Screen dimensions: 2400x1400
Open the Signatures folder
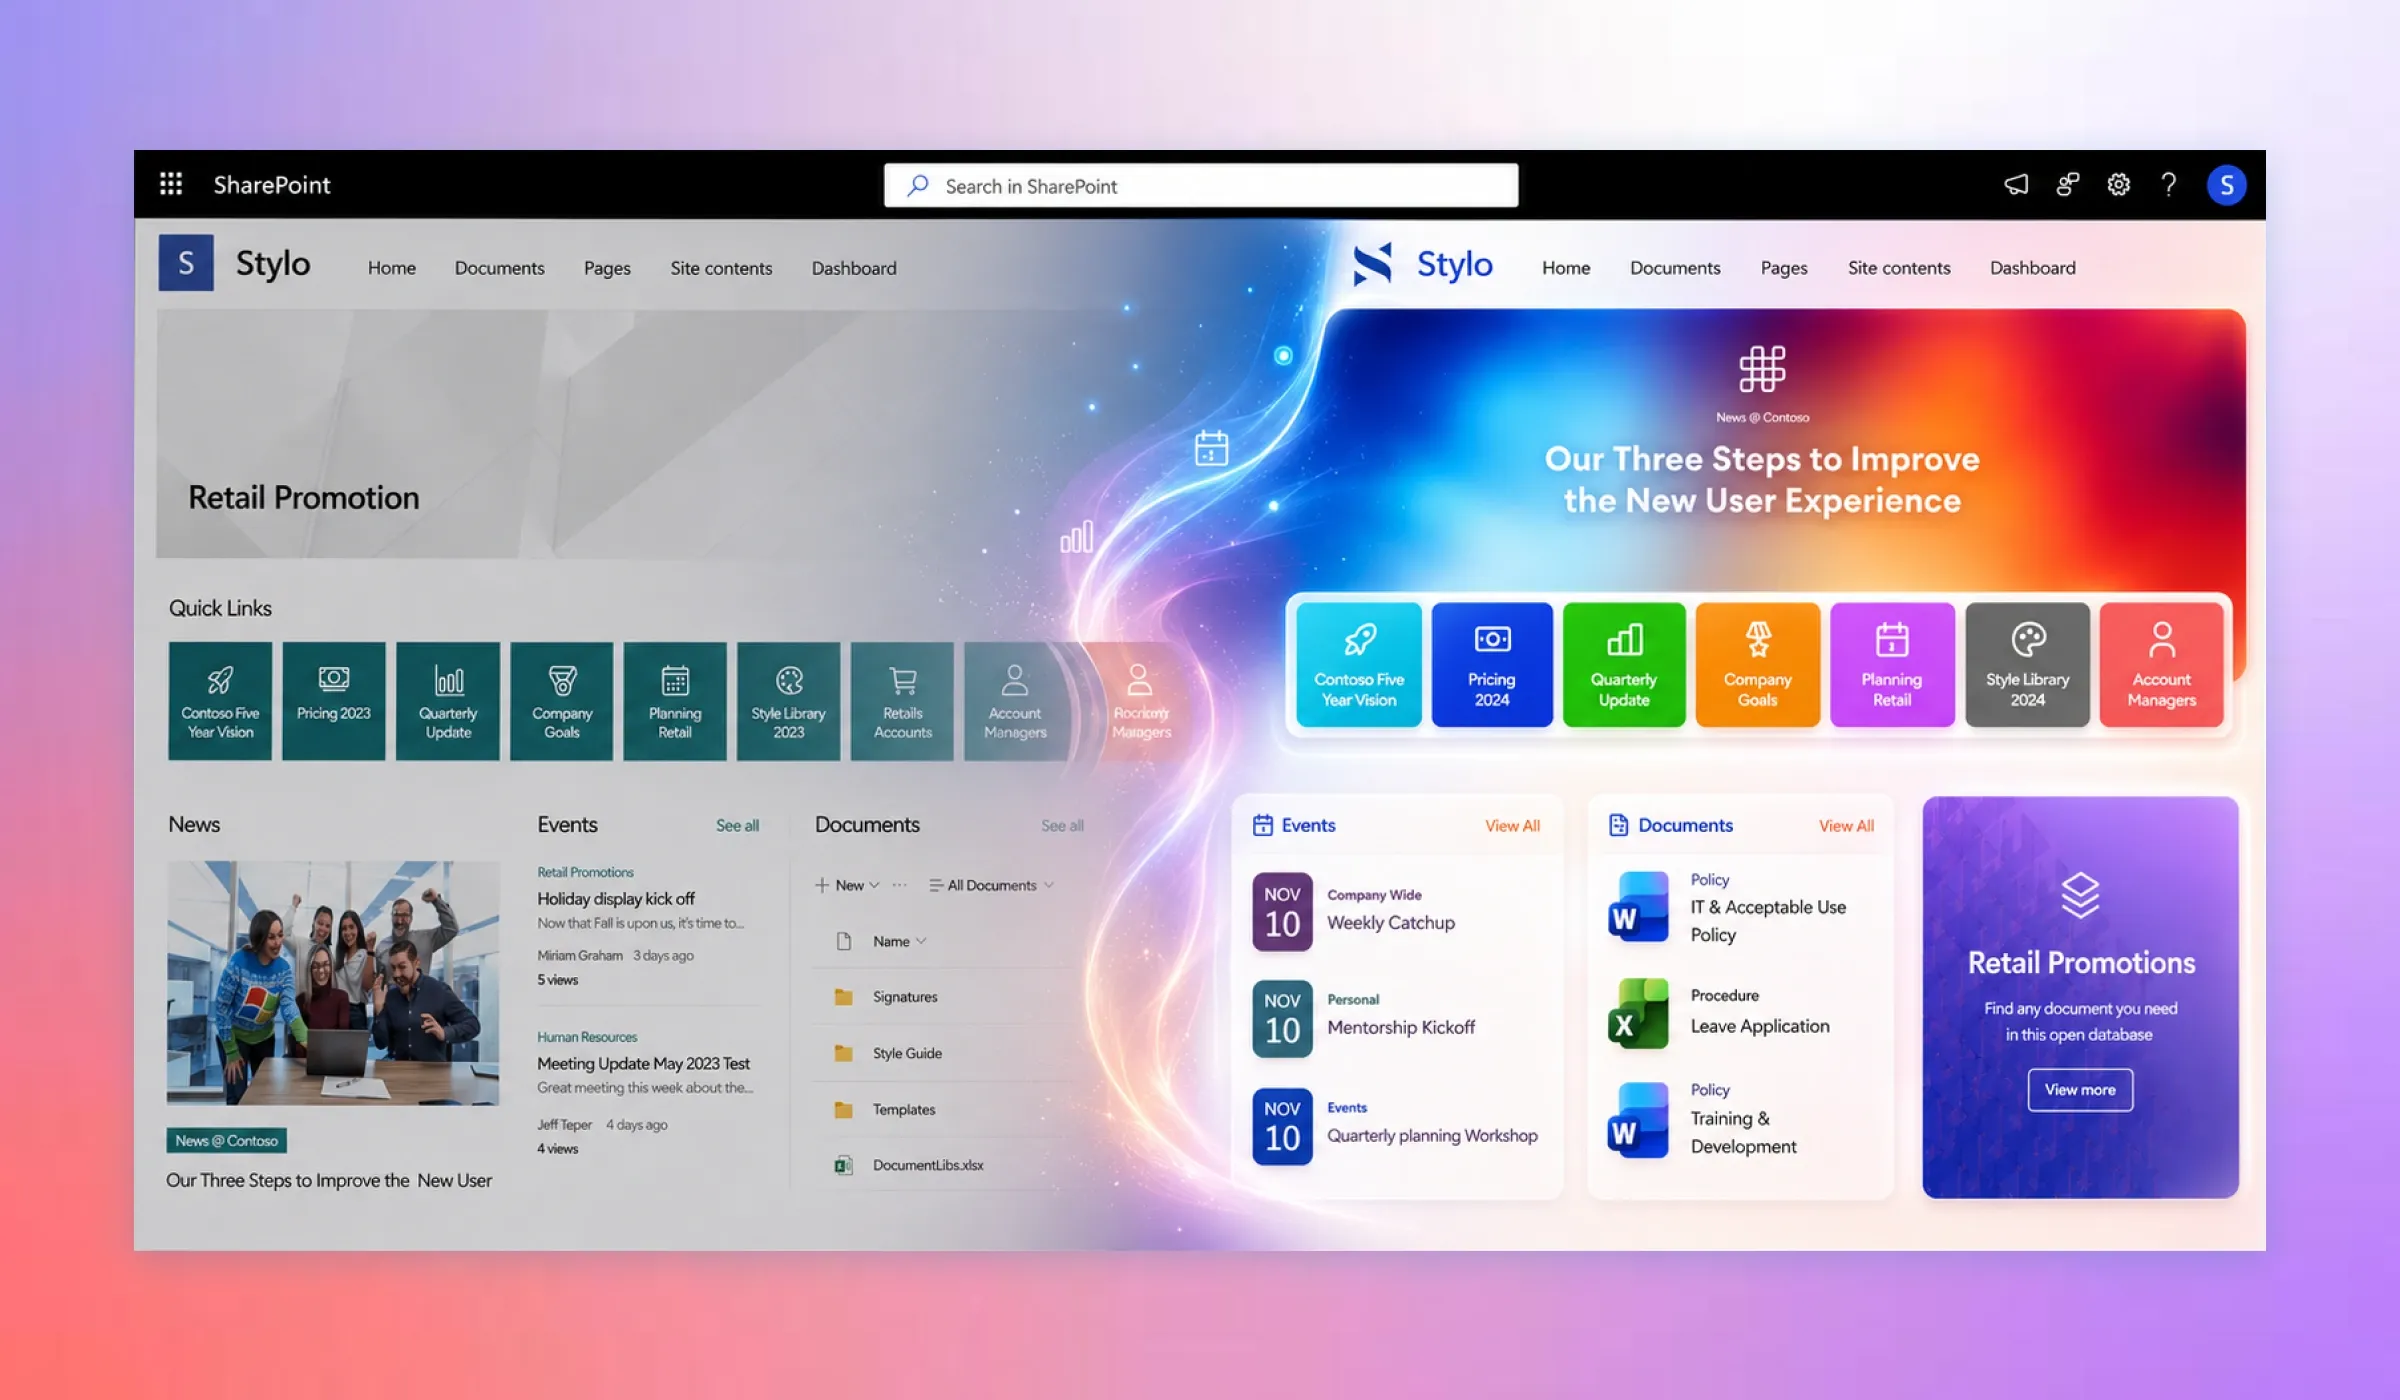point(905,997)
